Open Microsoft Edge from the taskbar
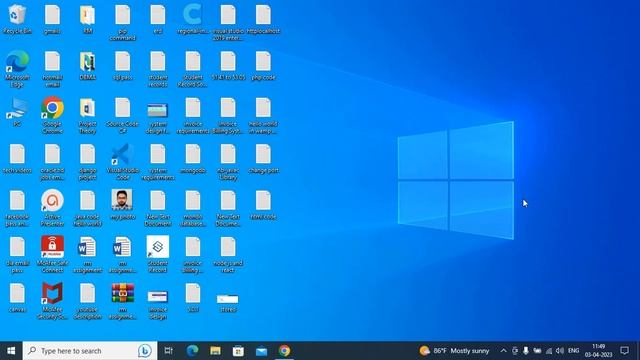 [x=192, y=351]
